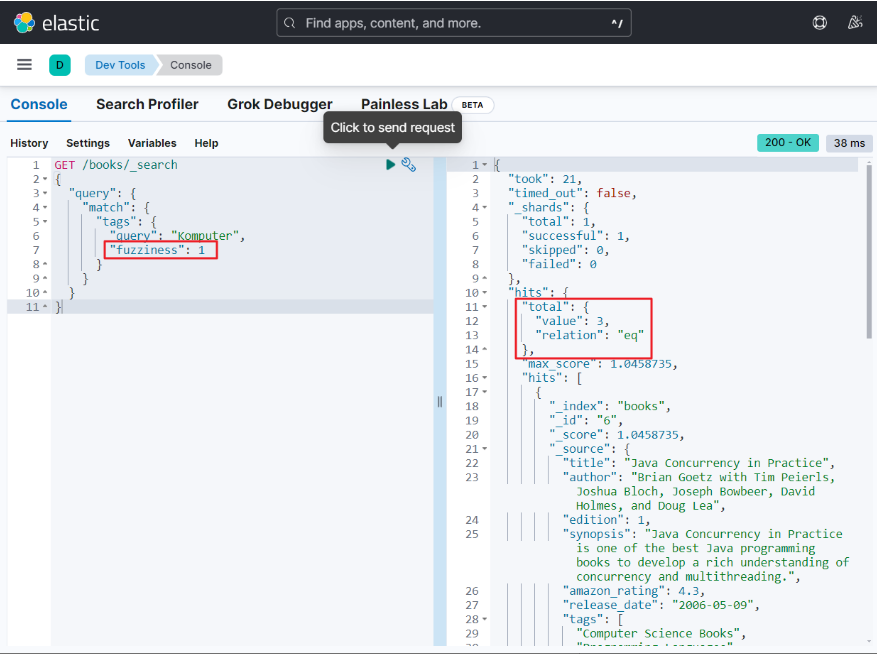
Task: Open console Variables
Action: [152, 143]
